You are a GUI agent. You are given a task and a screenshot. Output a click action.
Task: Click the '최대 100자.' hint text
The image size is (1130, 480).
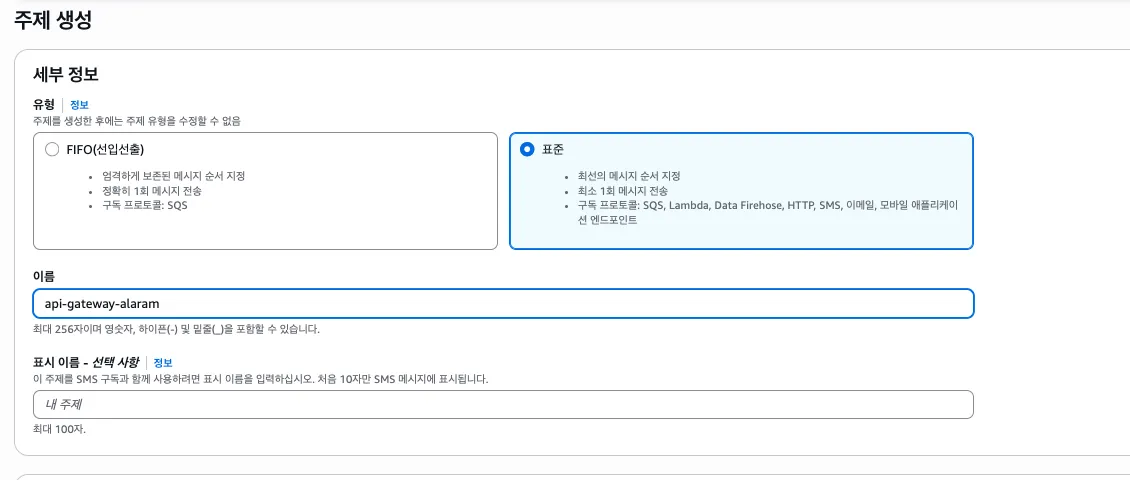click(x=60, y=429)
